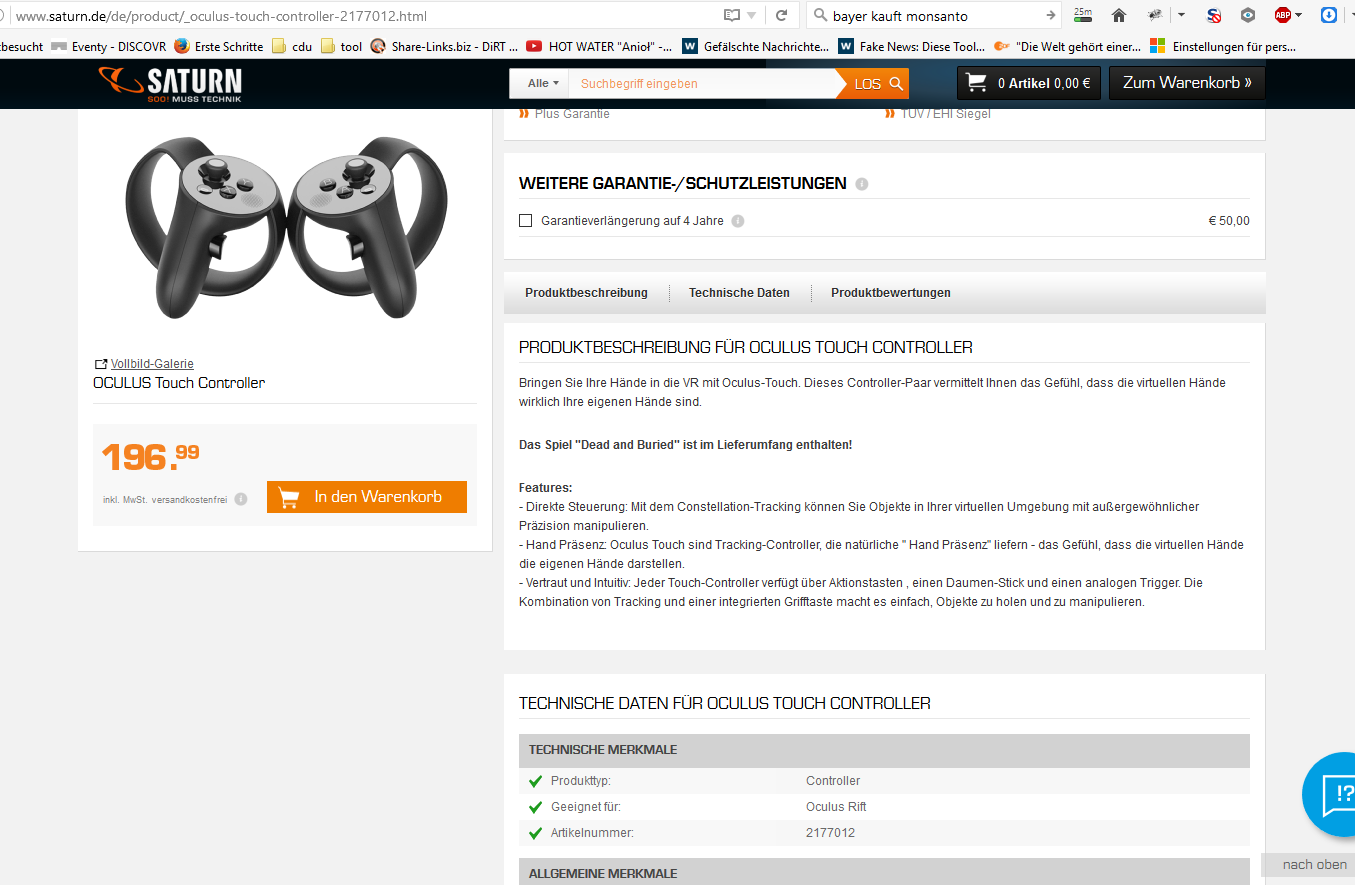Click the 196.99 price text

pyautogui.click(x=151, y=456)
